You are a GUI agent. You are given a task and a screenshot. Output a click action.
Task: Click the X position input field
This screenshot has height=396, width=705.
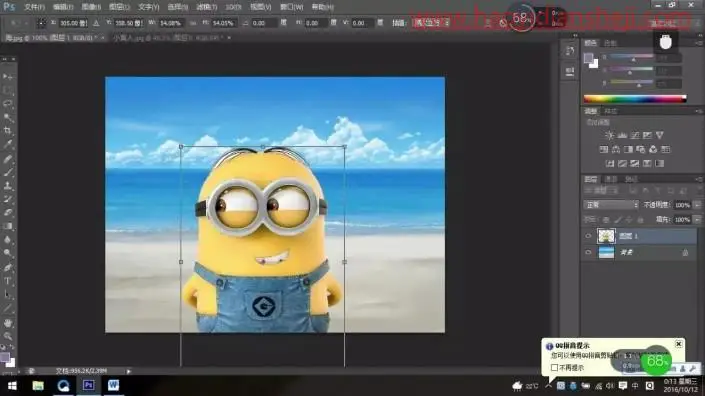[73, 23]
